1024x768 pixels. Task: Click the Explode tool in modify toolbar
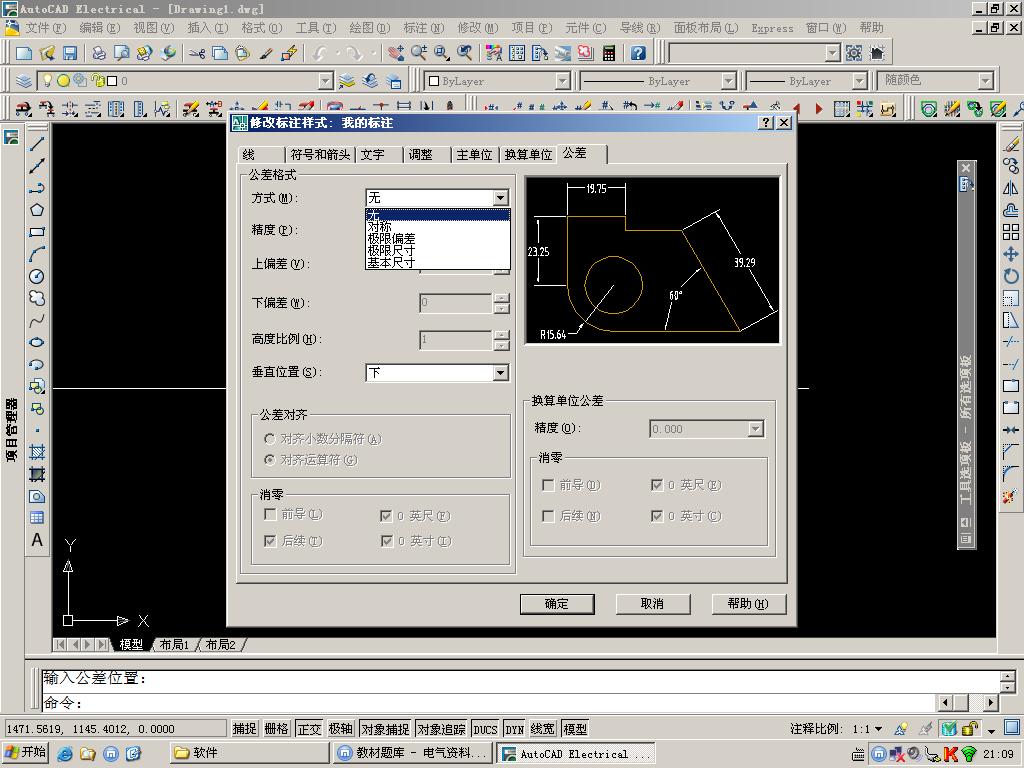(1011, 496)
